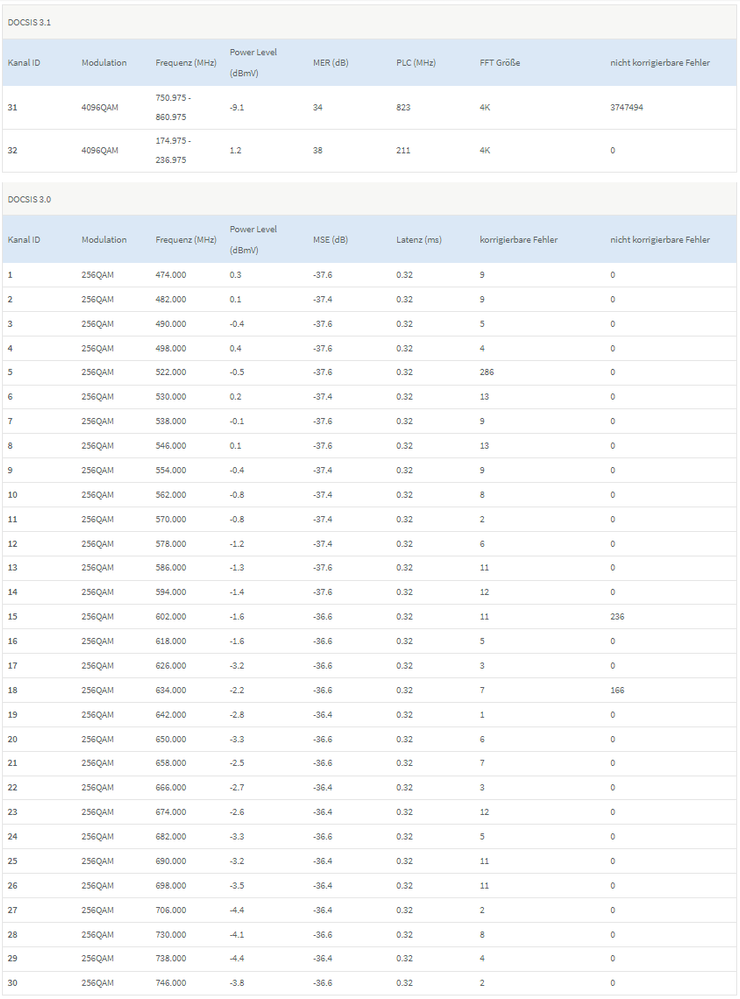The width and height of the screenshot is (740, 999).
Task: Click power level -3.5 in channel 26 row
Action: (x=236, y=886)
